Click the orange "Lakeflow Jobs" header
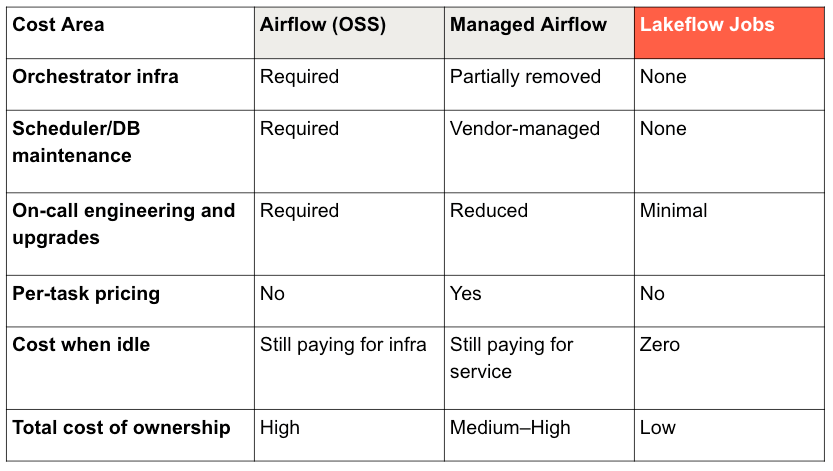Viewport: 833px width, 471px height. (x=707, y=24)
